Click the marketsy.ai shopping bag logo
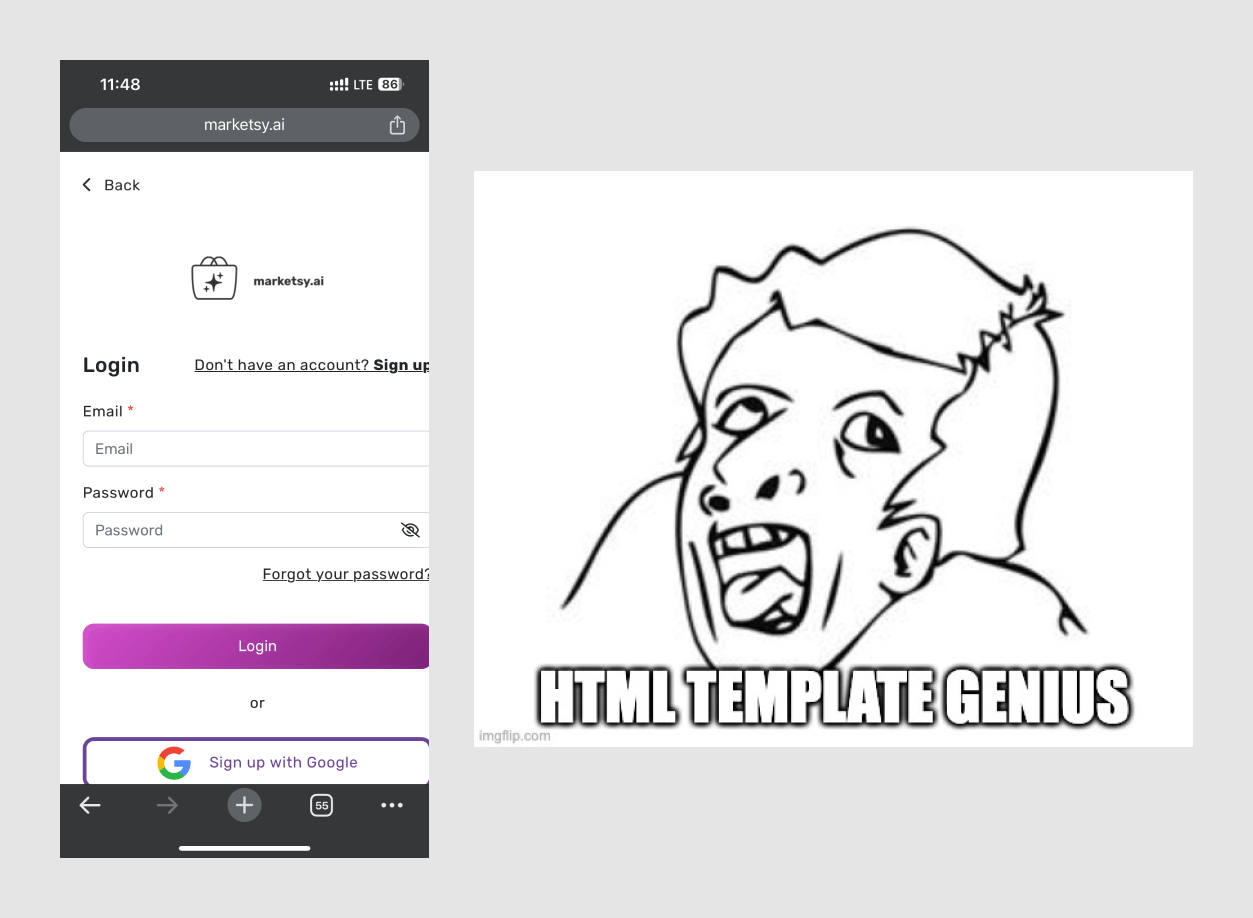Screen dimensions: 1253x918 point(214,278)
